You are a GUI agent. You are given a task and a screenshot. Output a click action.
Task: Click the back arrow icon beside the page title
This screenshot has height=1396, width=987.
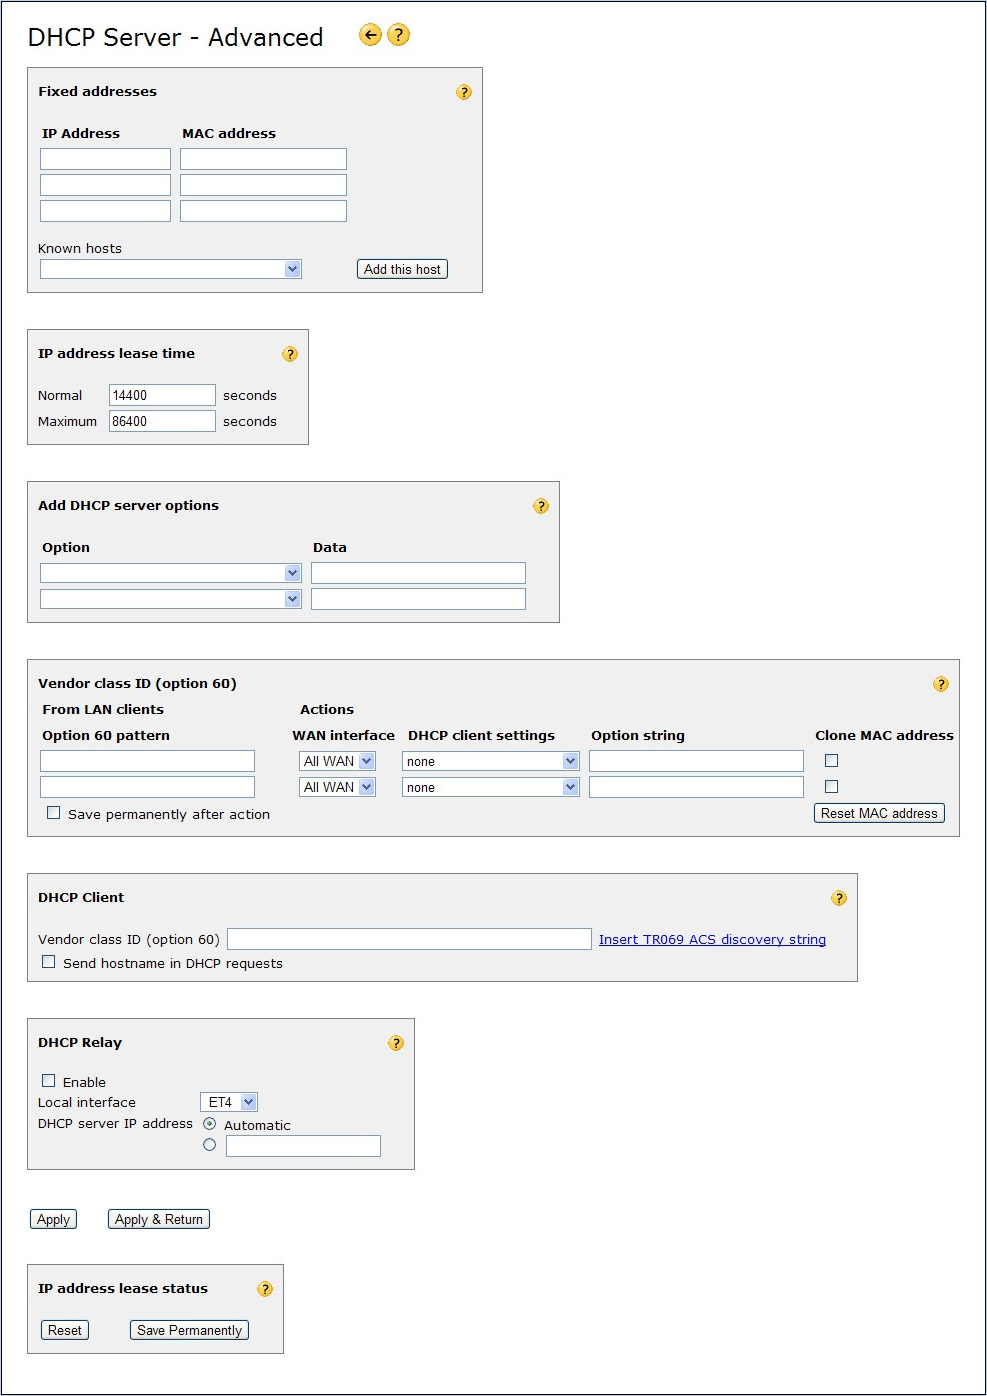click(370, 35)
